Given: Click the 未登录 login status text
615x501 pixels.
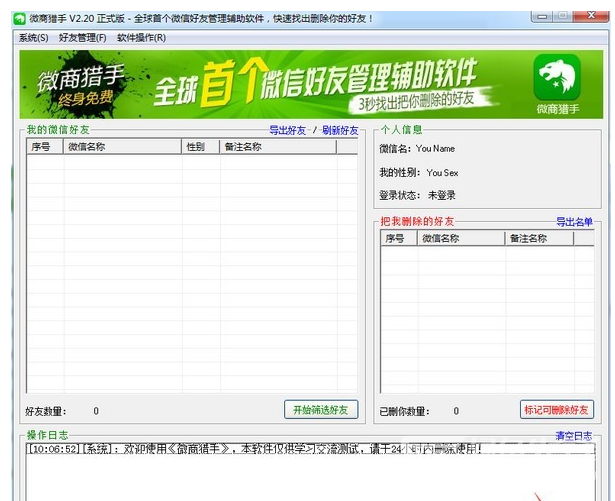Looking at the screenshot, I should coord(442,195).
